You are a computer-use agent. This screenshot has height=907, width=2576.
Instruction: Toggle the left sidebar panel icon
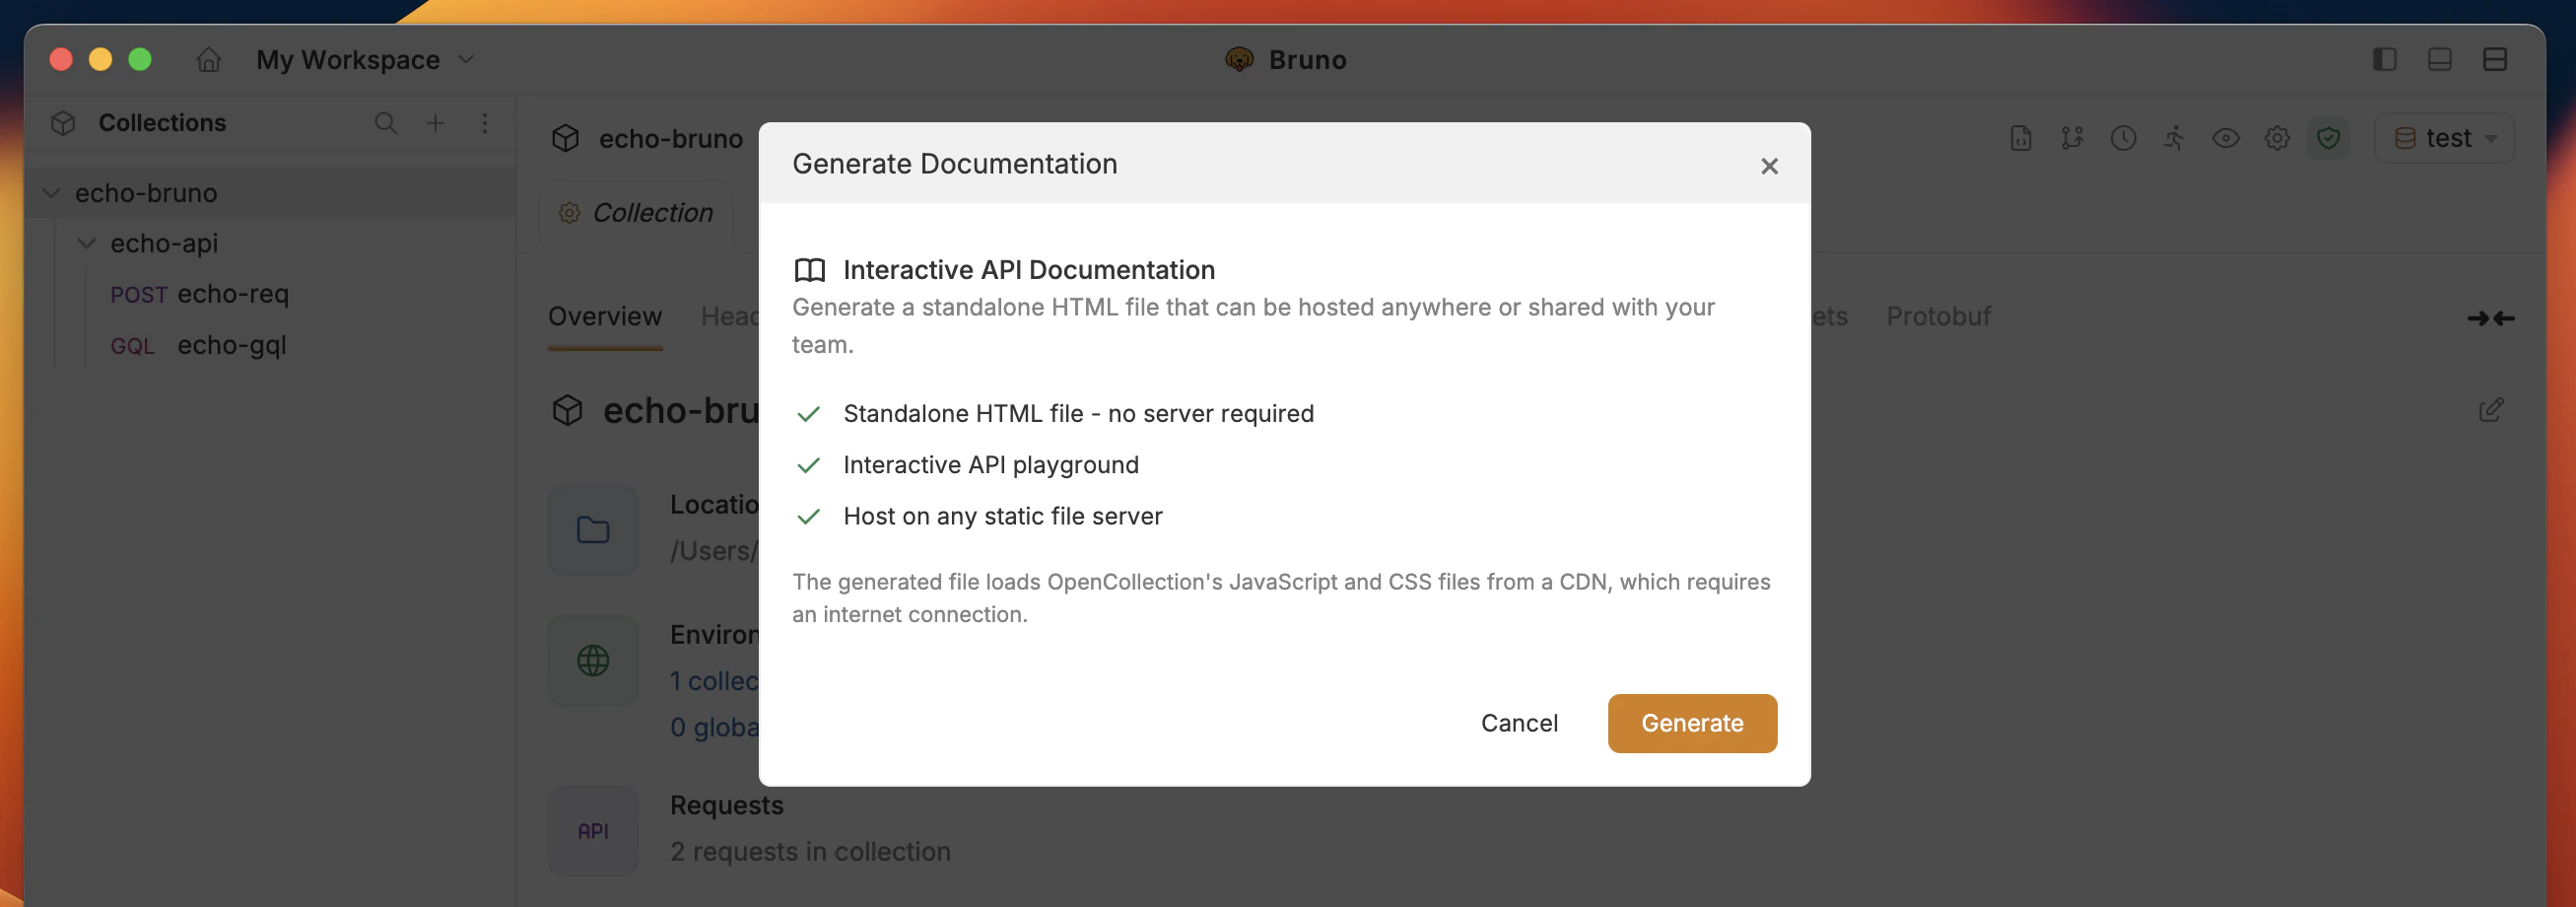2385,59
